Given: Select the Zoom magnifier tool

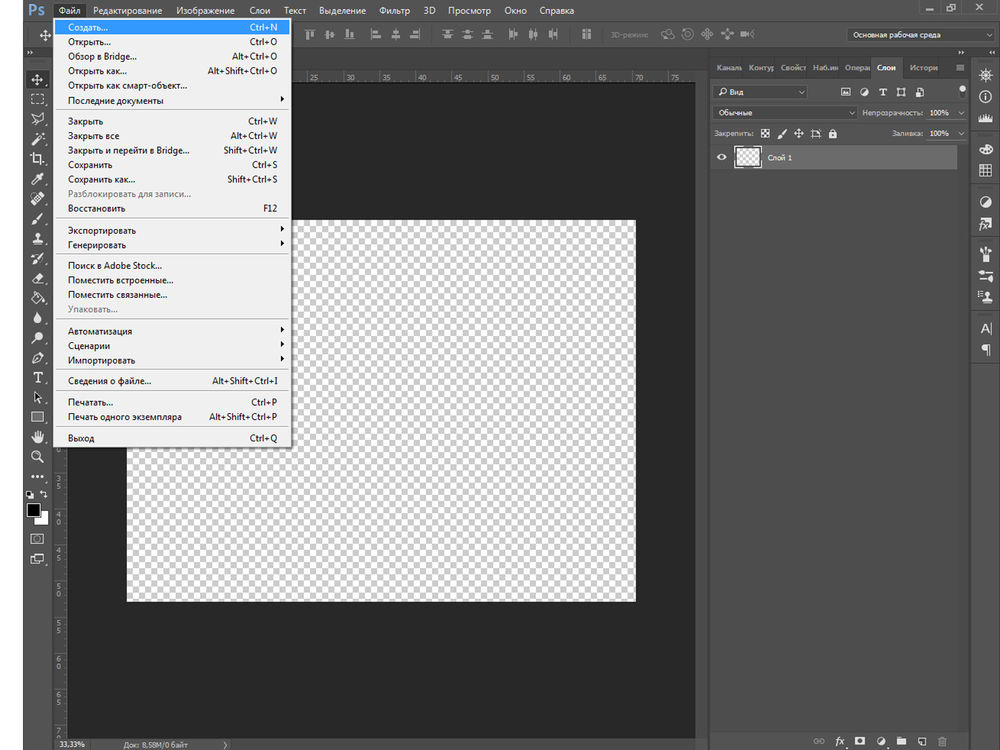Looking at the screenshot, I should [x=37, y=456].
